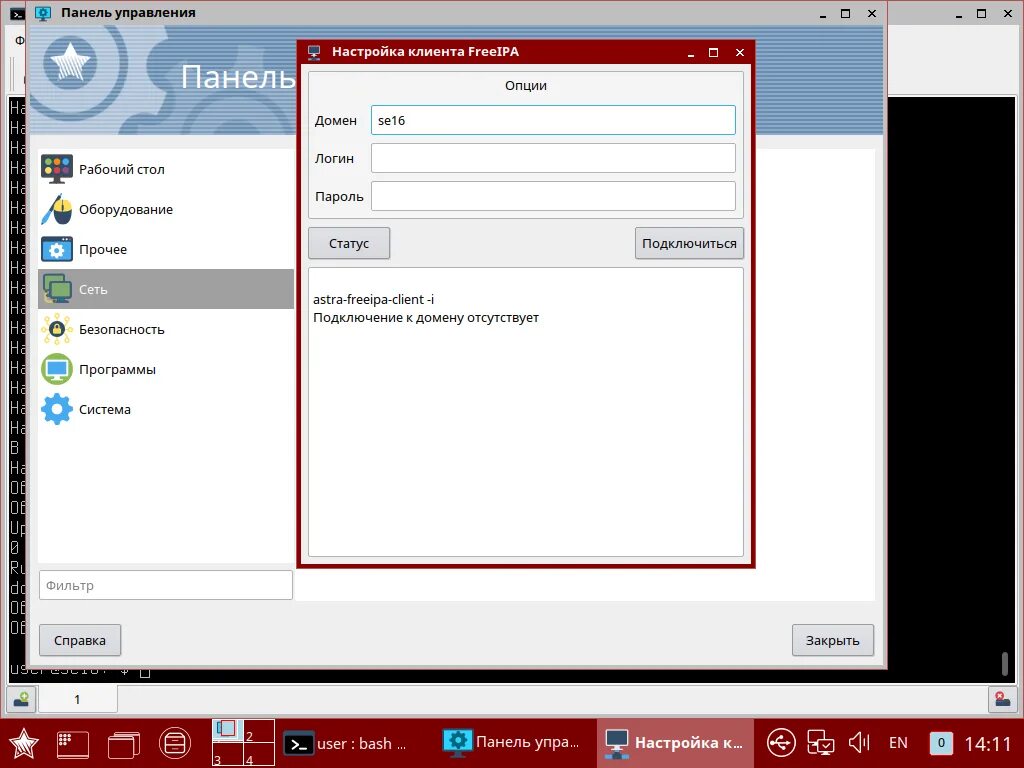
Task: Click the terminal vertical scrollbar handle
Action: (x=1006, y=664)
